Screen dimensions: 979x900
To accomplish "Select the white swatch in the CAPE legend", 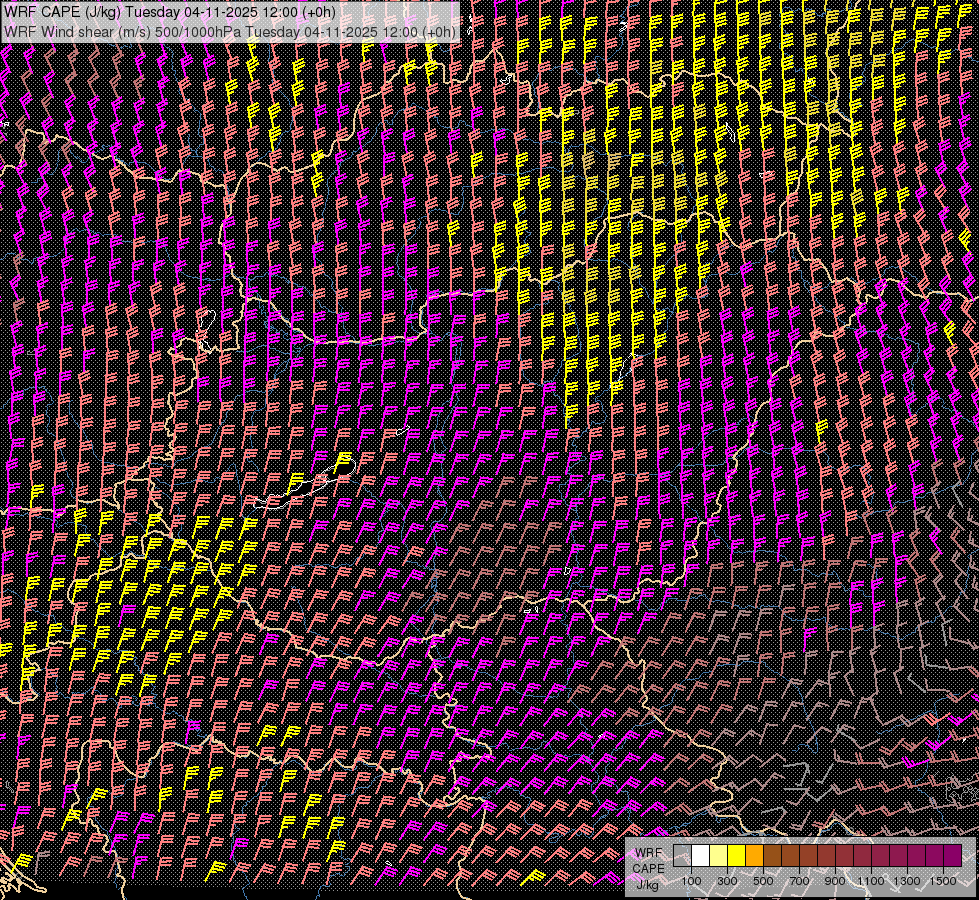I will 701,855.
